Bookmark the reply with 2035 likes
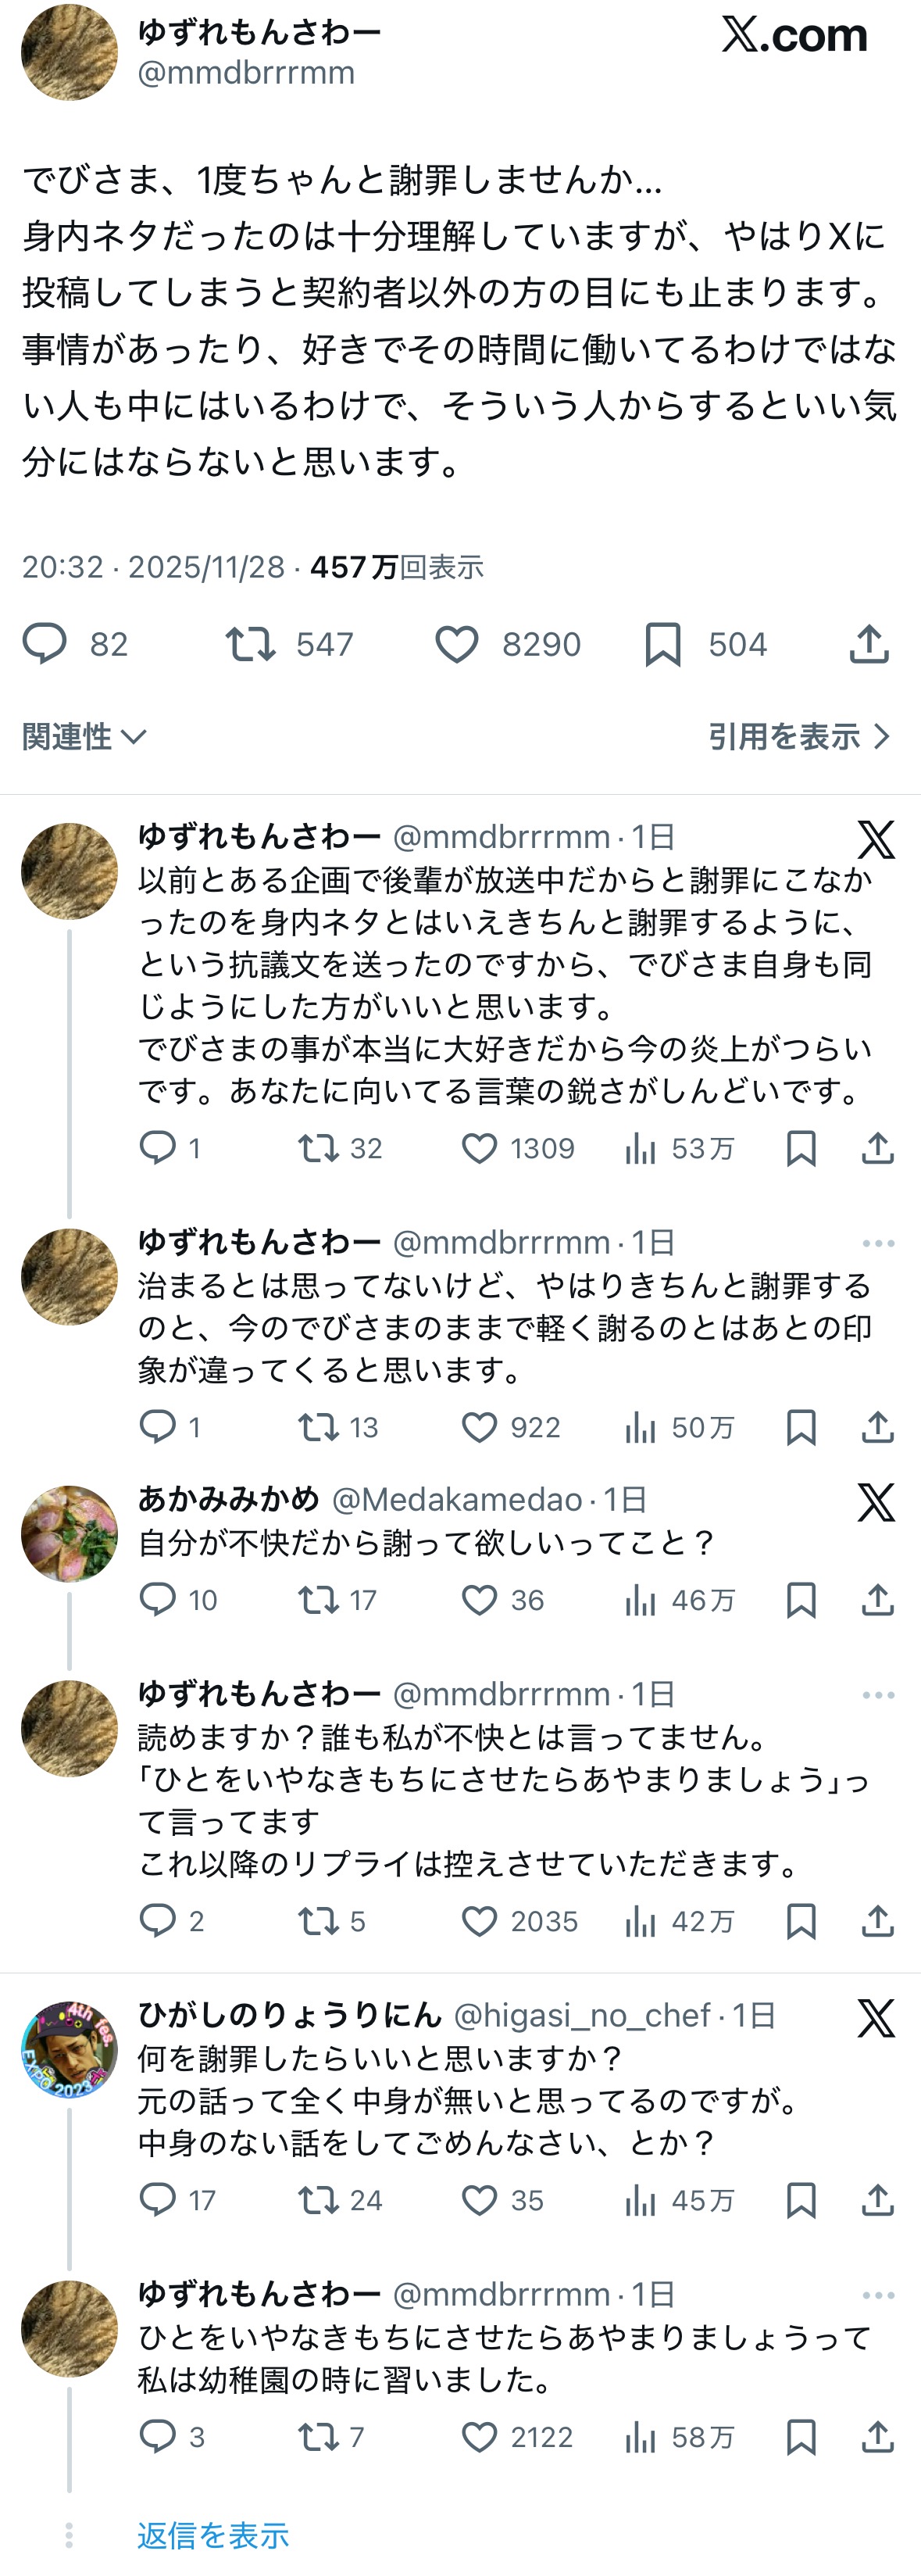This screenshot has height=2576, width=921. [x=801, y=1921]
